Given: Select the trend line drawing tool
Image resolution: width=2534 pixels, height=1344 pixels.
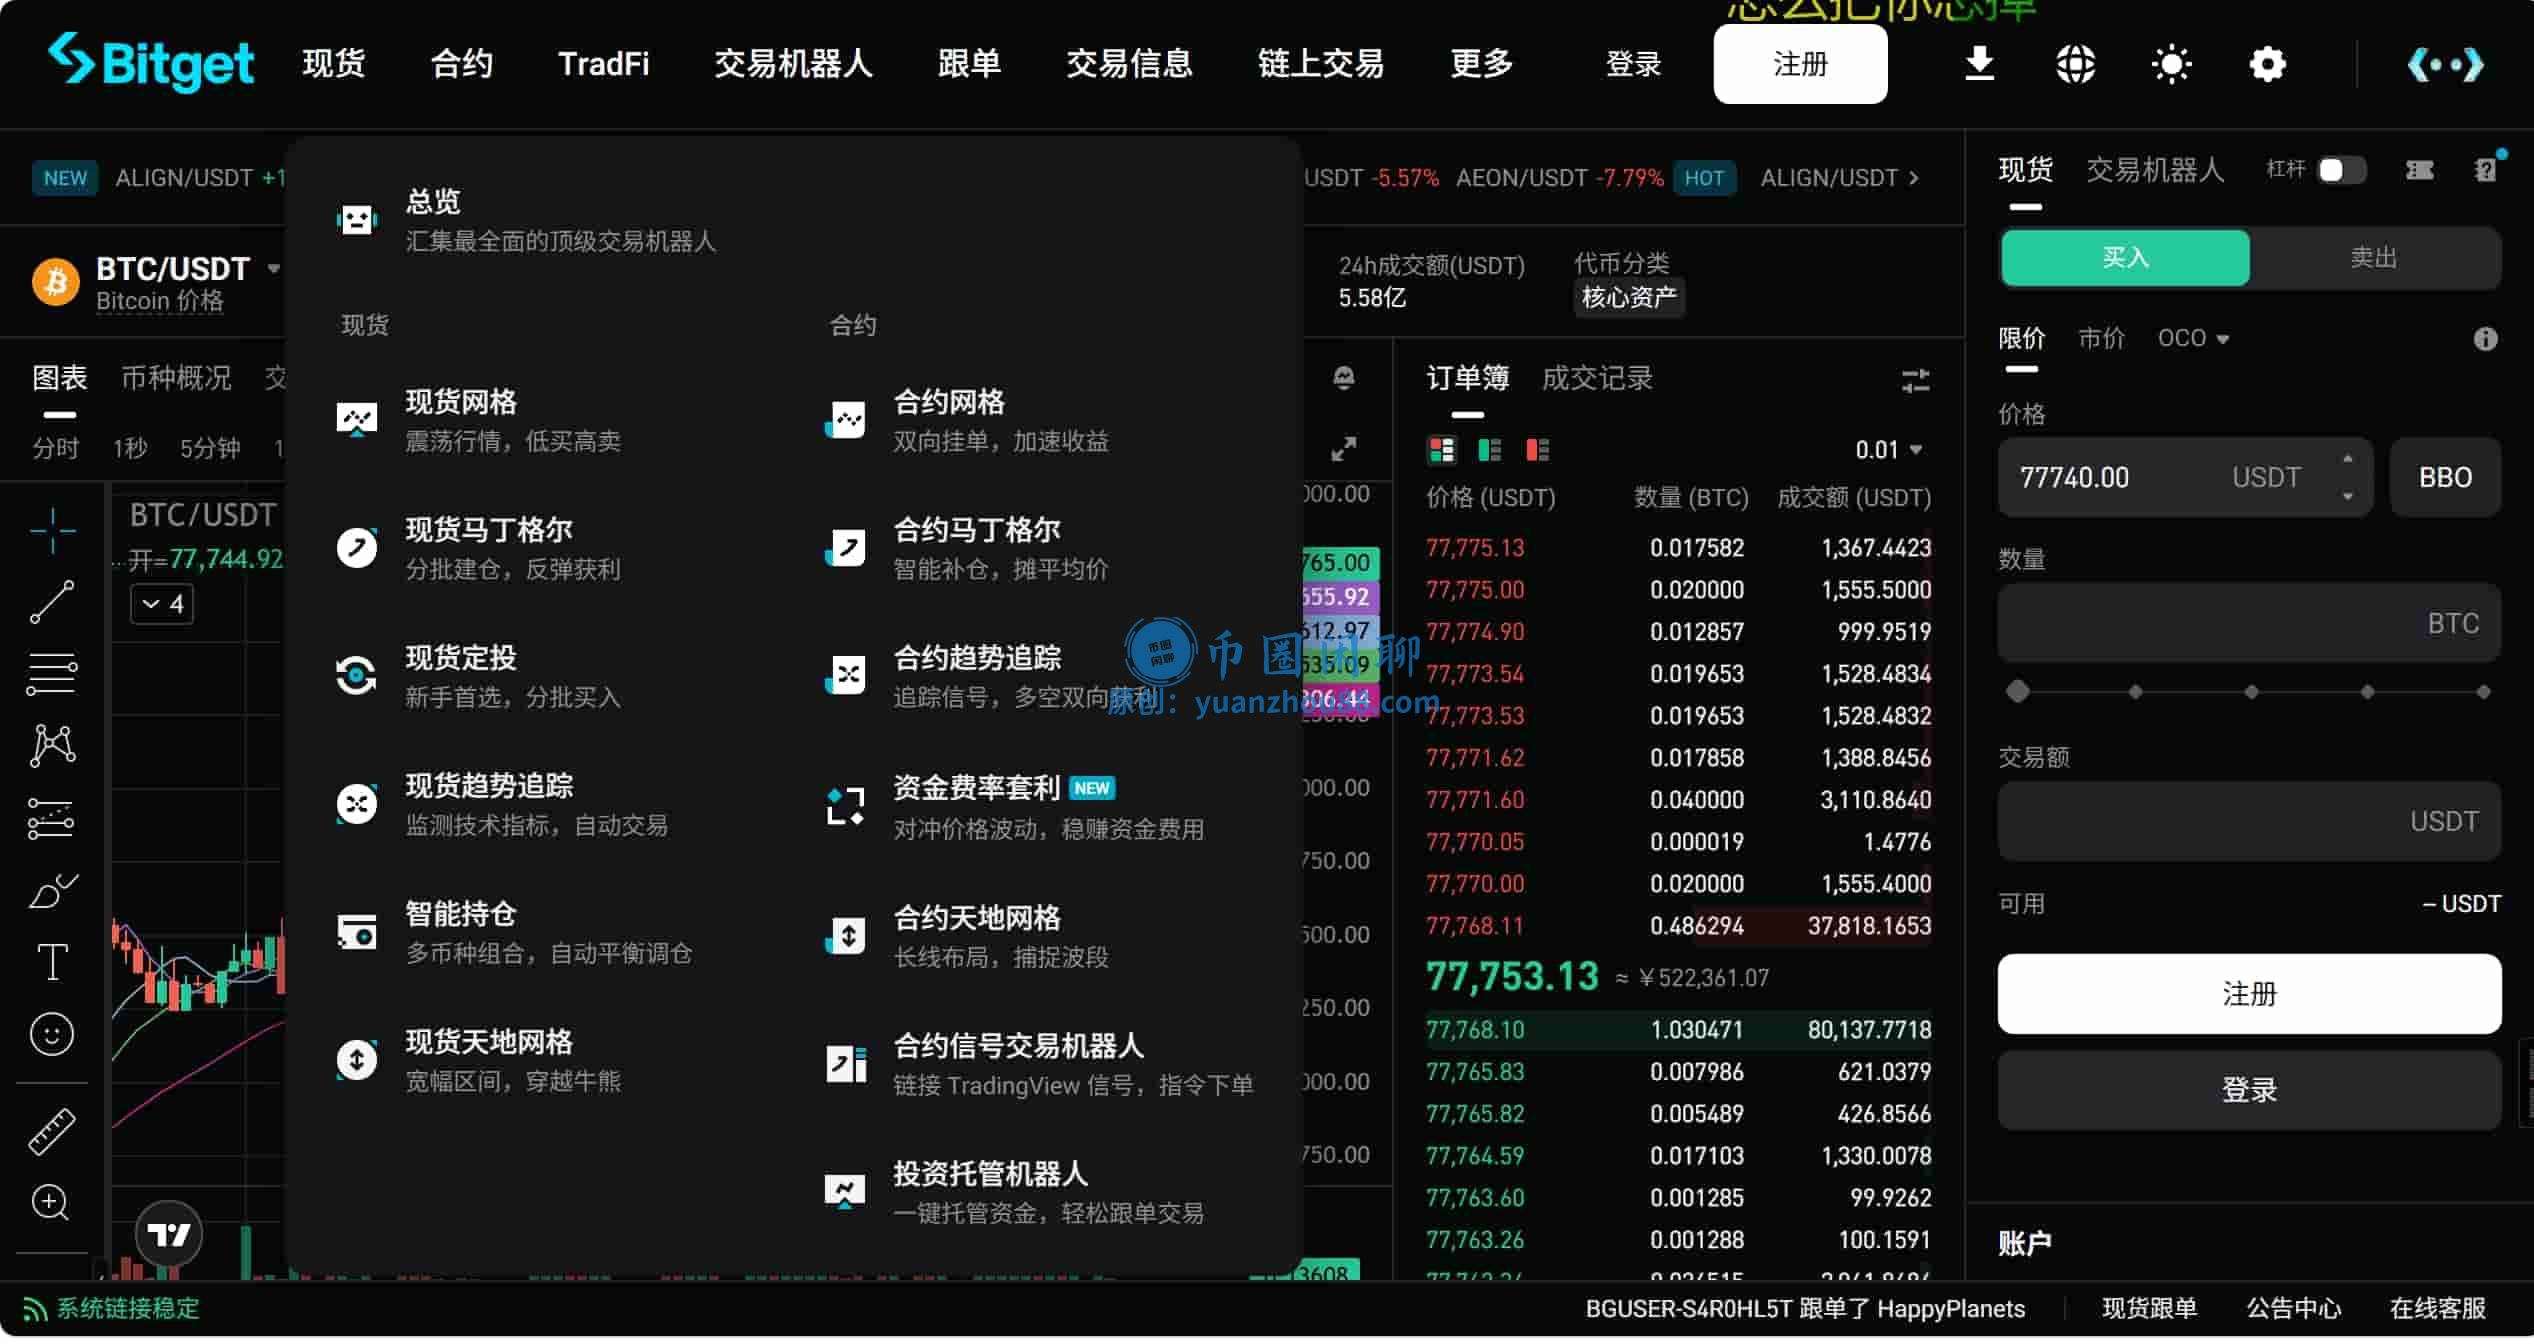Looking at the screenshot, I should tap(52, 601).
